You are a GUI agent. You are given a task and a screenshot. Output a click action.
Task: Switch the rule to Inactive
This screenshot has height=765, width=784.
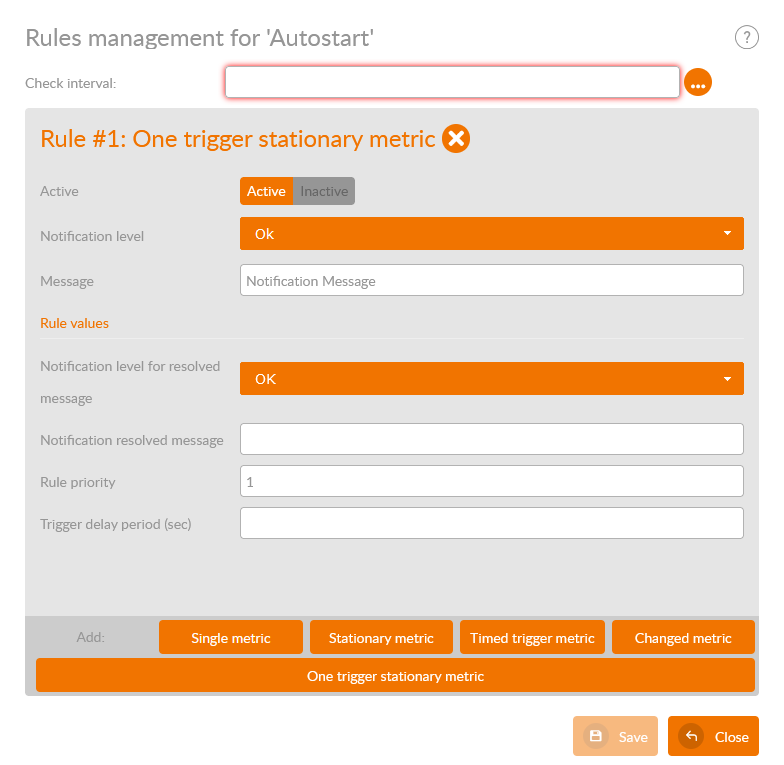tap(324, 191)
